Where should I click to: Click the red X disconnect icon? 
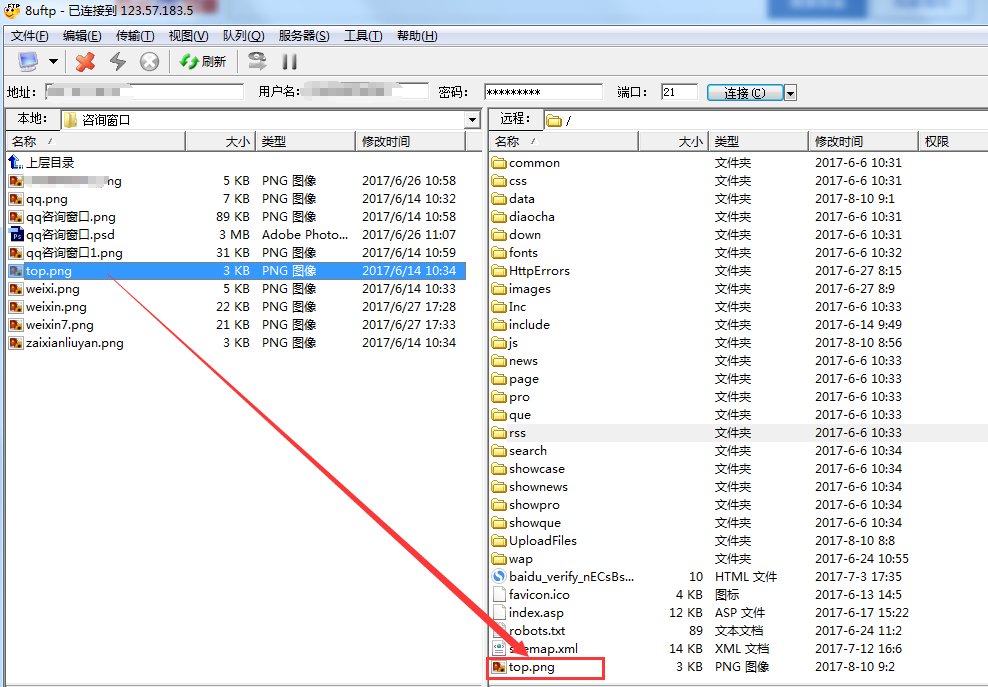tap(86, 62)
